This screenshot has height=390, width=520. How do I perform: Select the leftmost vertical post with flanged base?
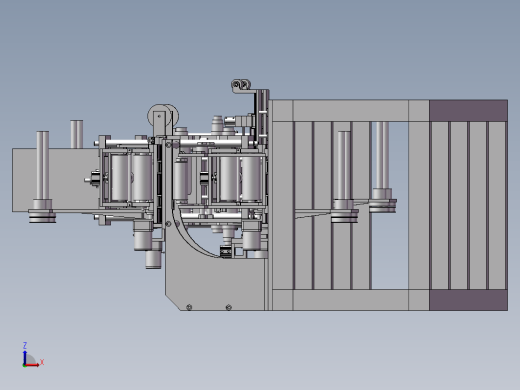pos(42,177)
